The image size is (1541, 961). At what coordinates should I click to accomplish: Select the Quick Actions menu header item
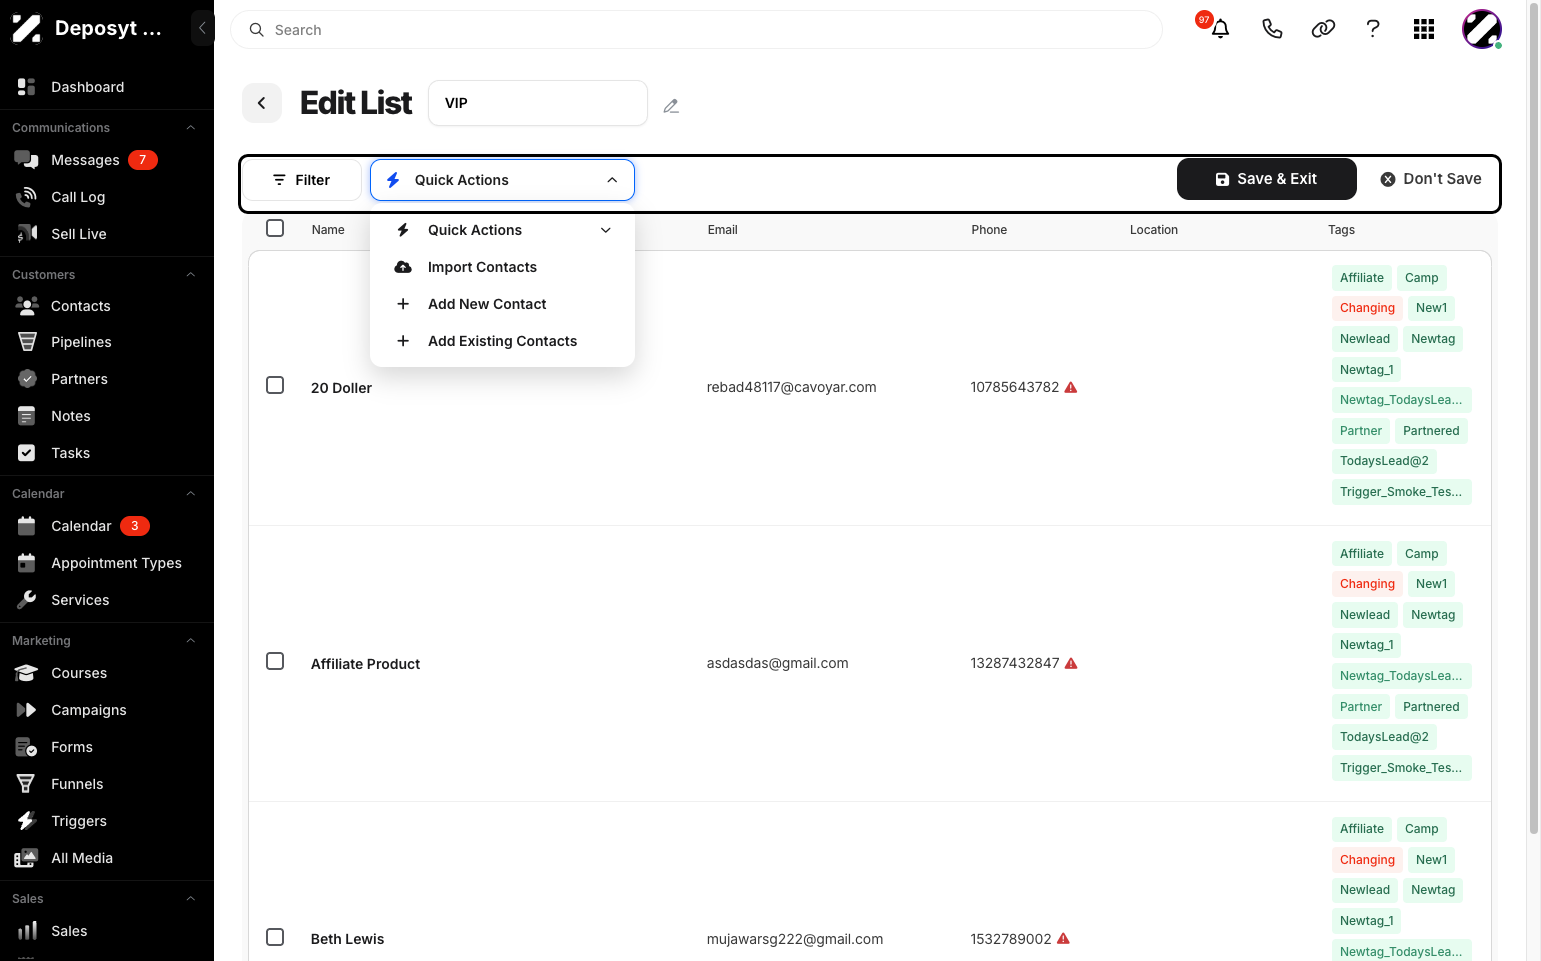[x=502, y=230]
